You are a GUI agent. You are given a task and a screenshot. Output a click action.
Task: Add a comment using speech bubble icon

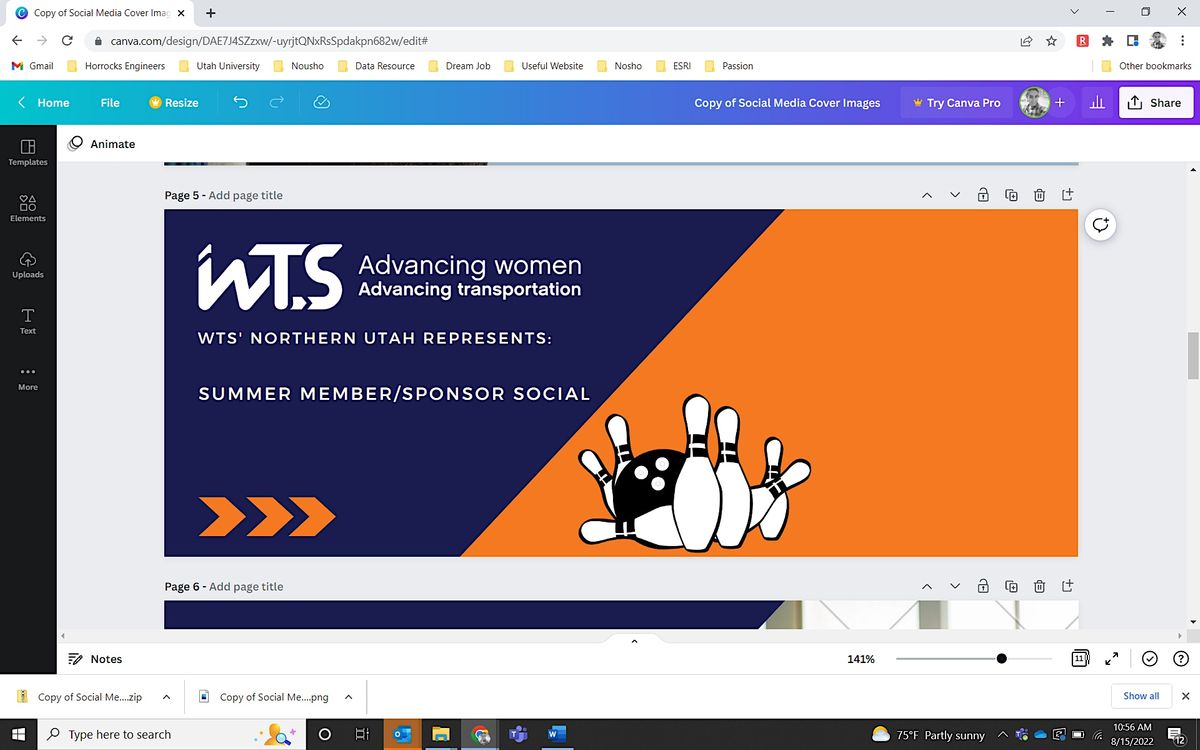pos(1100,225)
